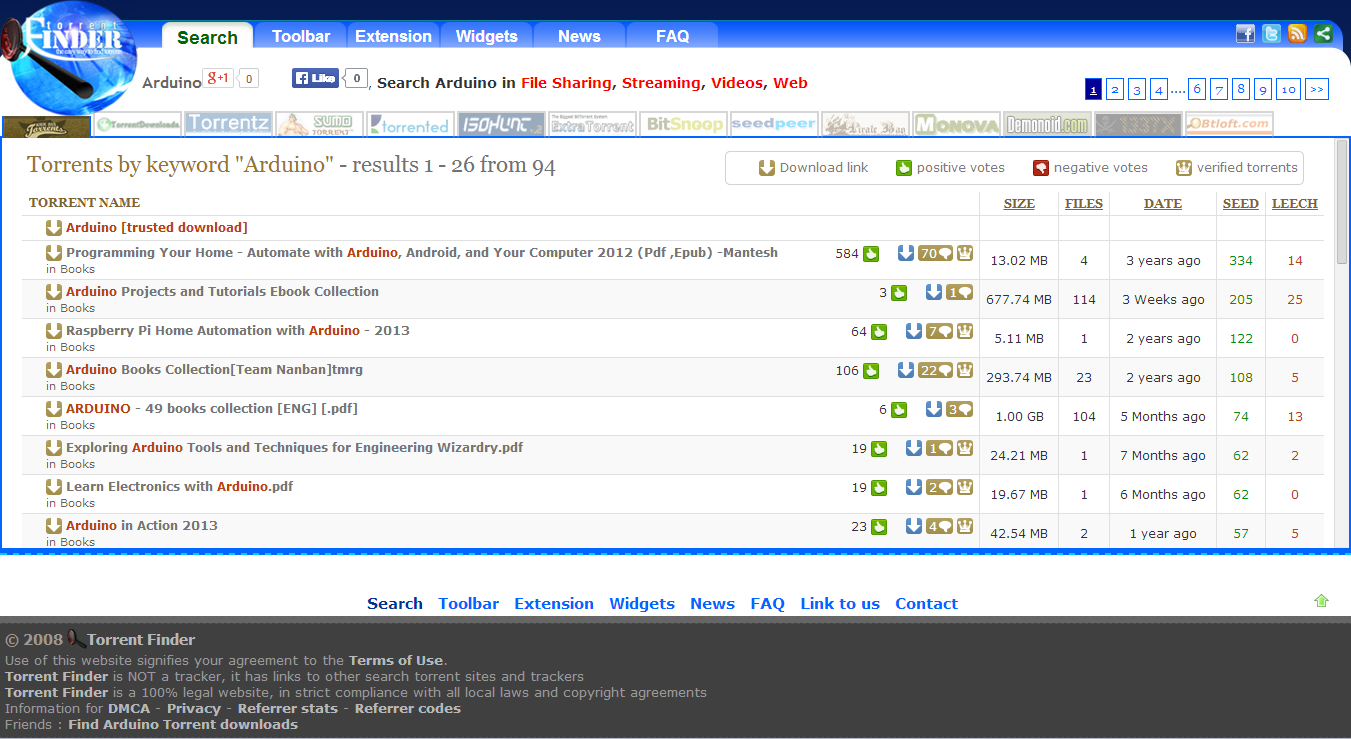Switch to the BTloft.com site tab
Viewport: 1351px width, 739px height.
[1230, 124]
